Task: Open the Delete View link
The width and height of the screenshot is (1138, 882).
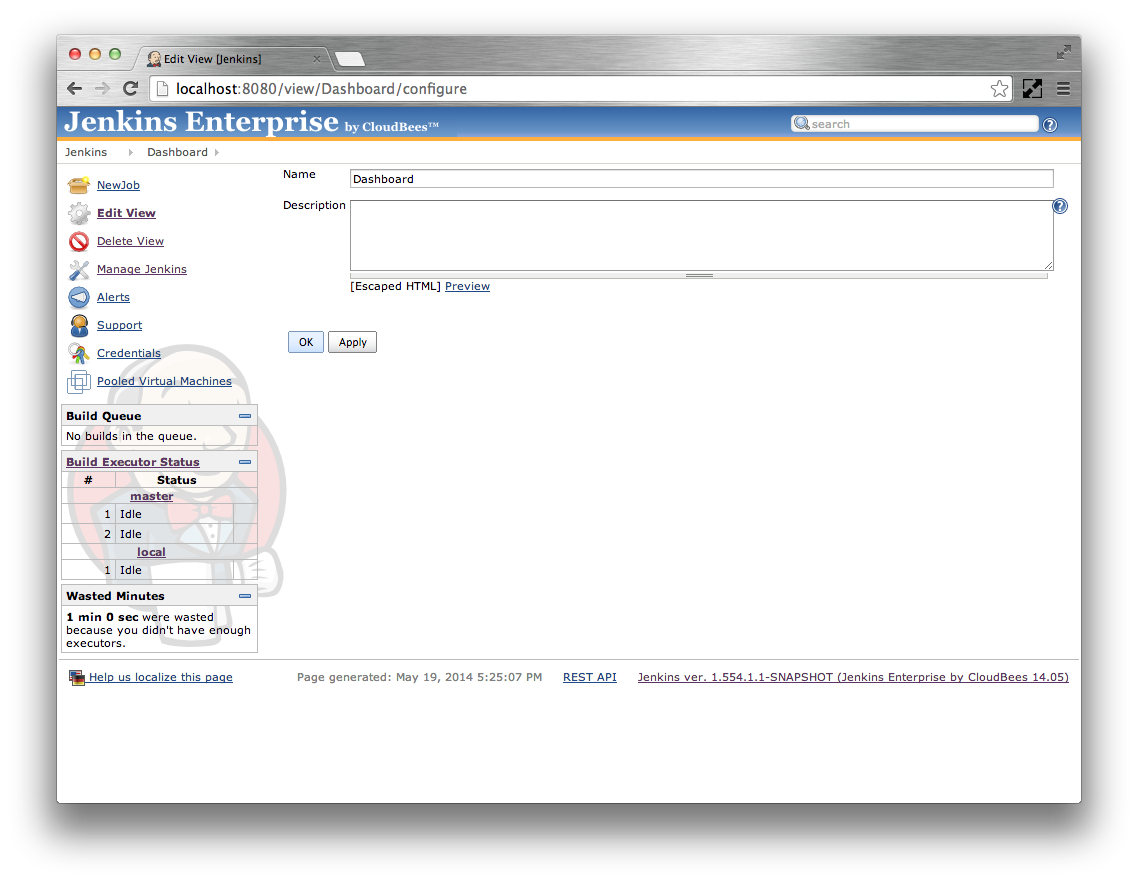Action: click(130, 241)
